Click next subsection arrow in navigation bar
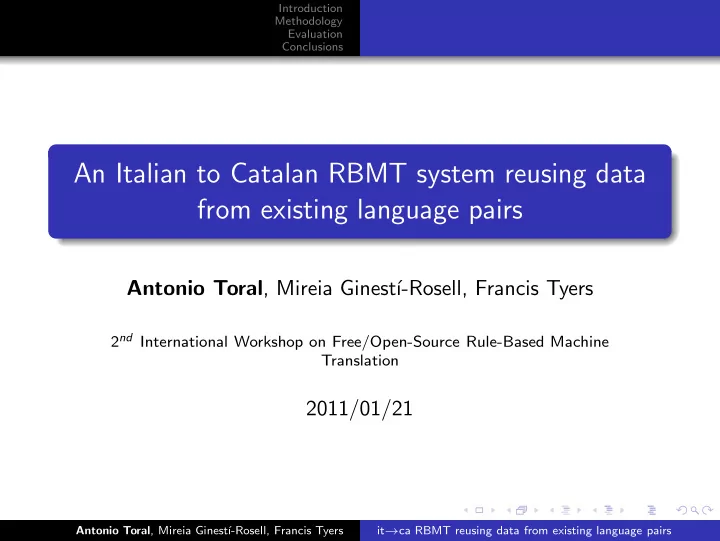The height and width of the screenshot is (541, 720). tap(579, 510)
